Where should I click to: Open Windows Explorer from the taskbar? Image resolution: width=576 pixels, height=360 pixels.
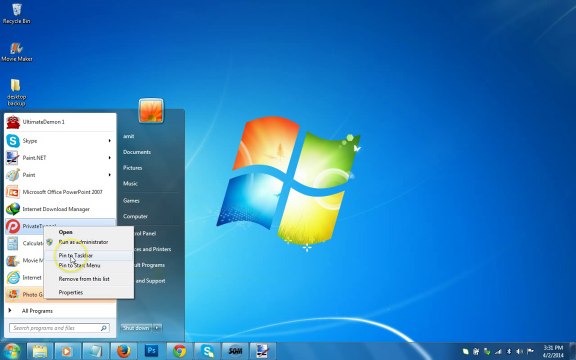tap(40, 352)
